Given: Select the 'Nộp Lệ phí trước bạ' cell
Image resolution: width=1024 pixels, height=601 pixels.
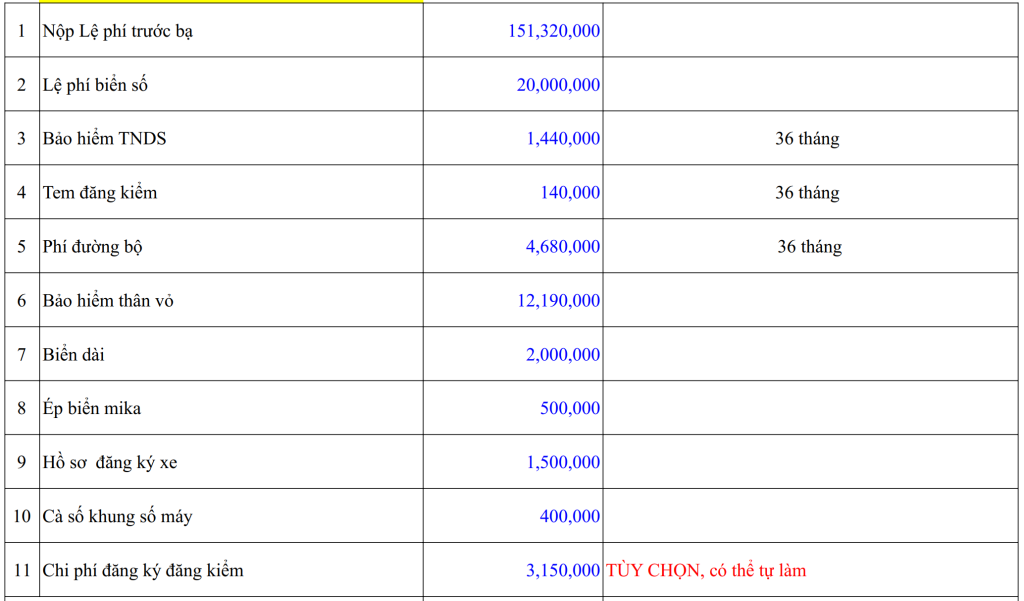Looking at the screenshot, I should (118, 31).
